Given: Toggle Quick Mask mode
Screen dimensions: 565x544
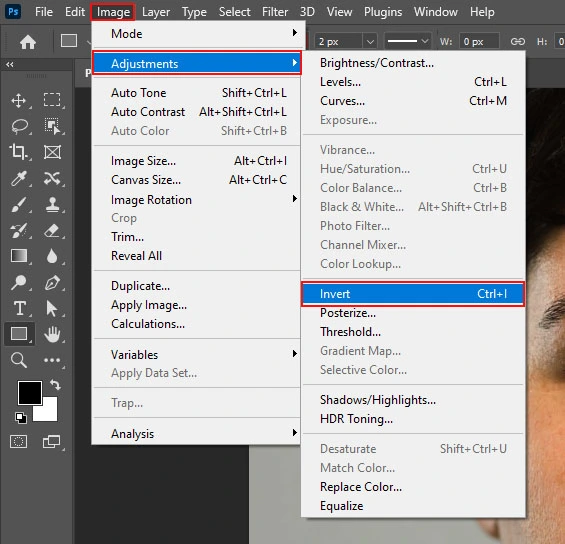Looking at the screenshot, I should 18,441.
